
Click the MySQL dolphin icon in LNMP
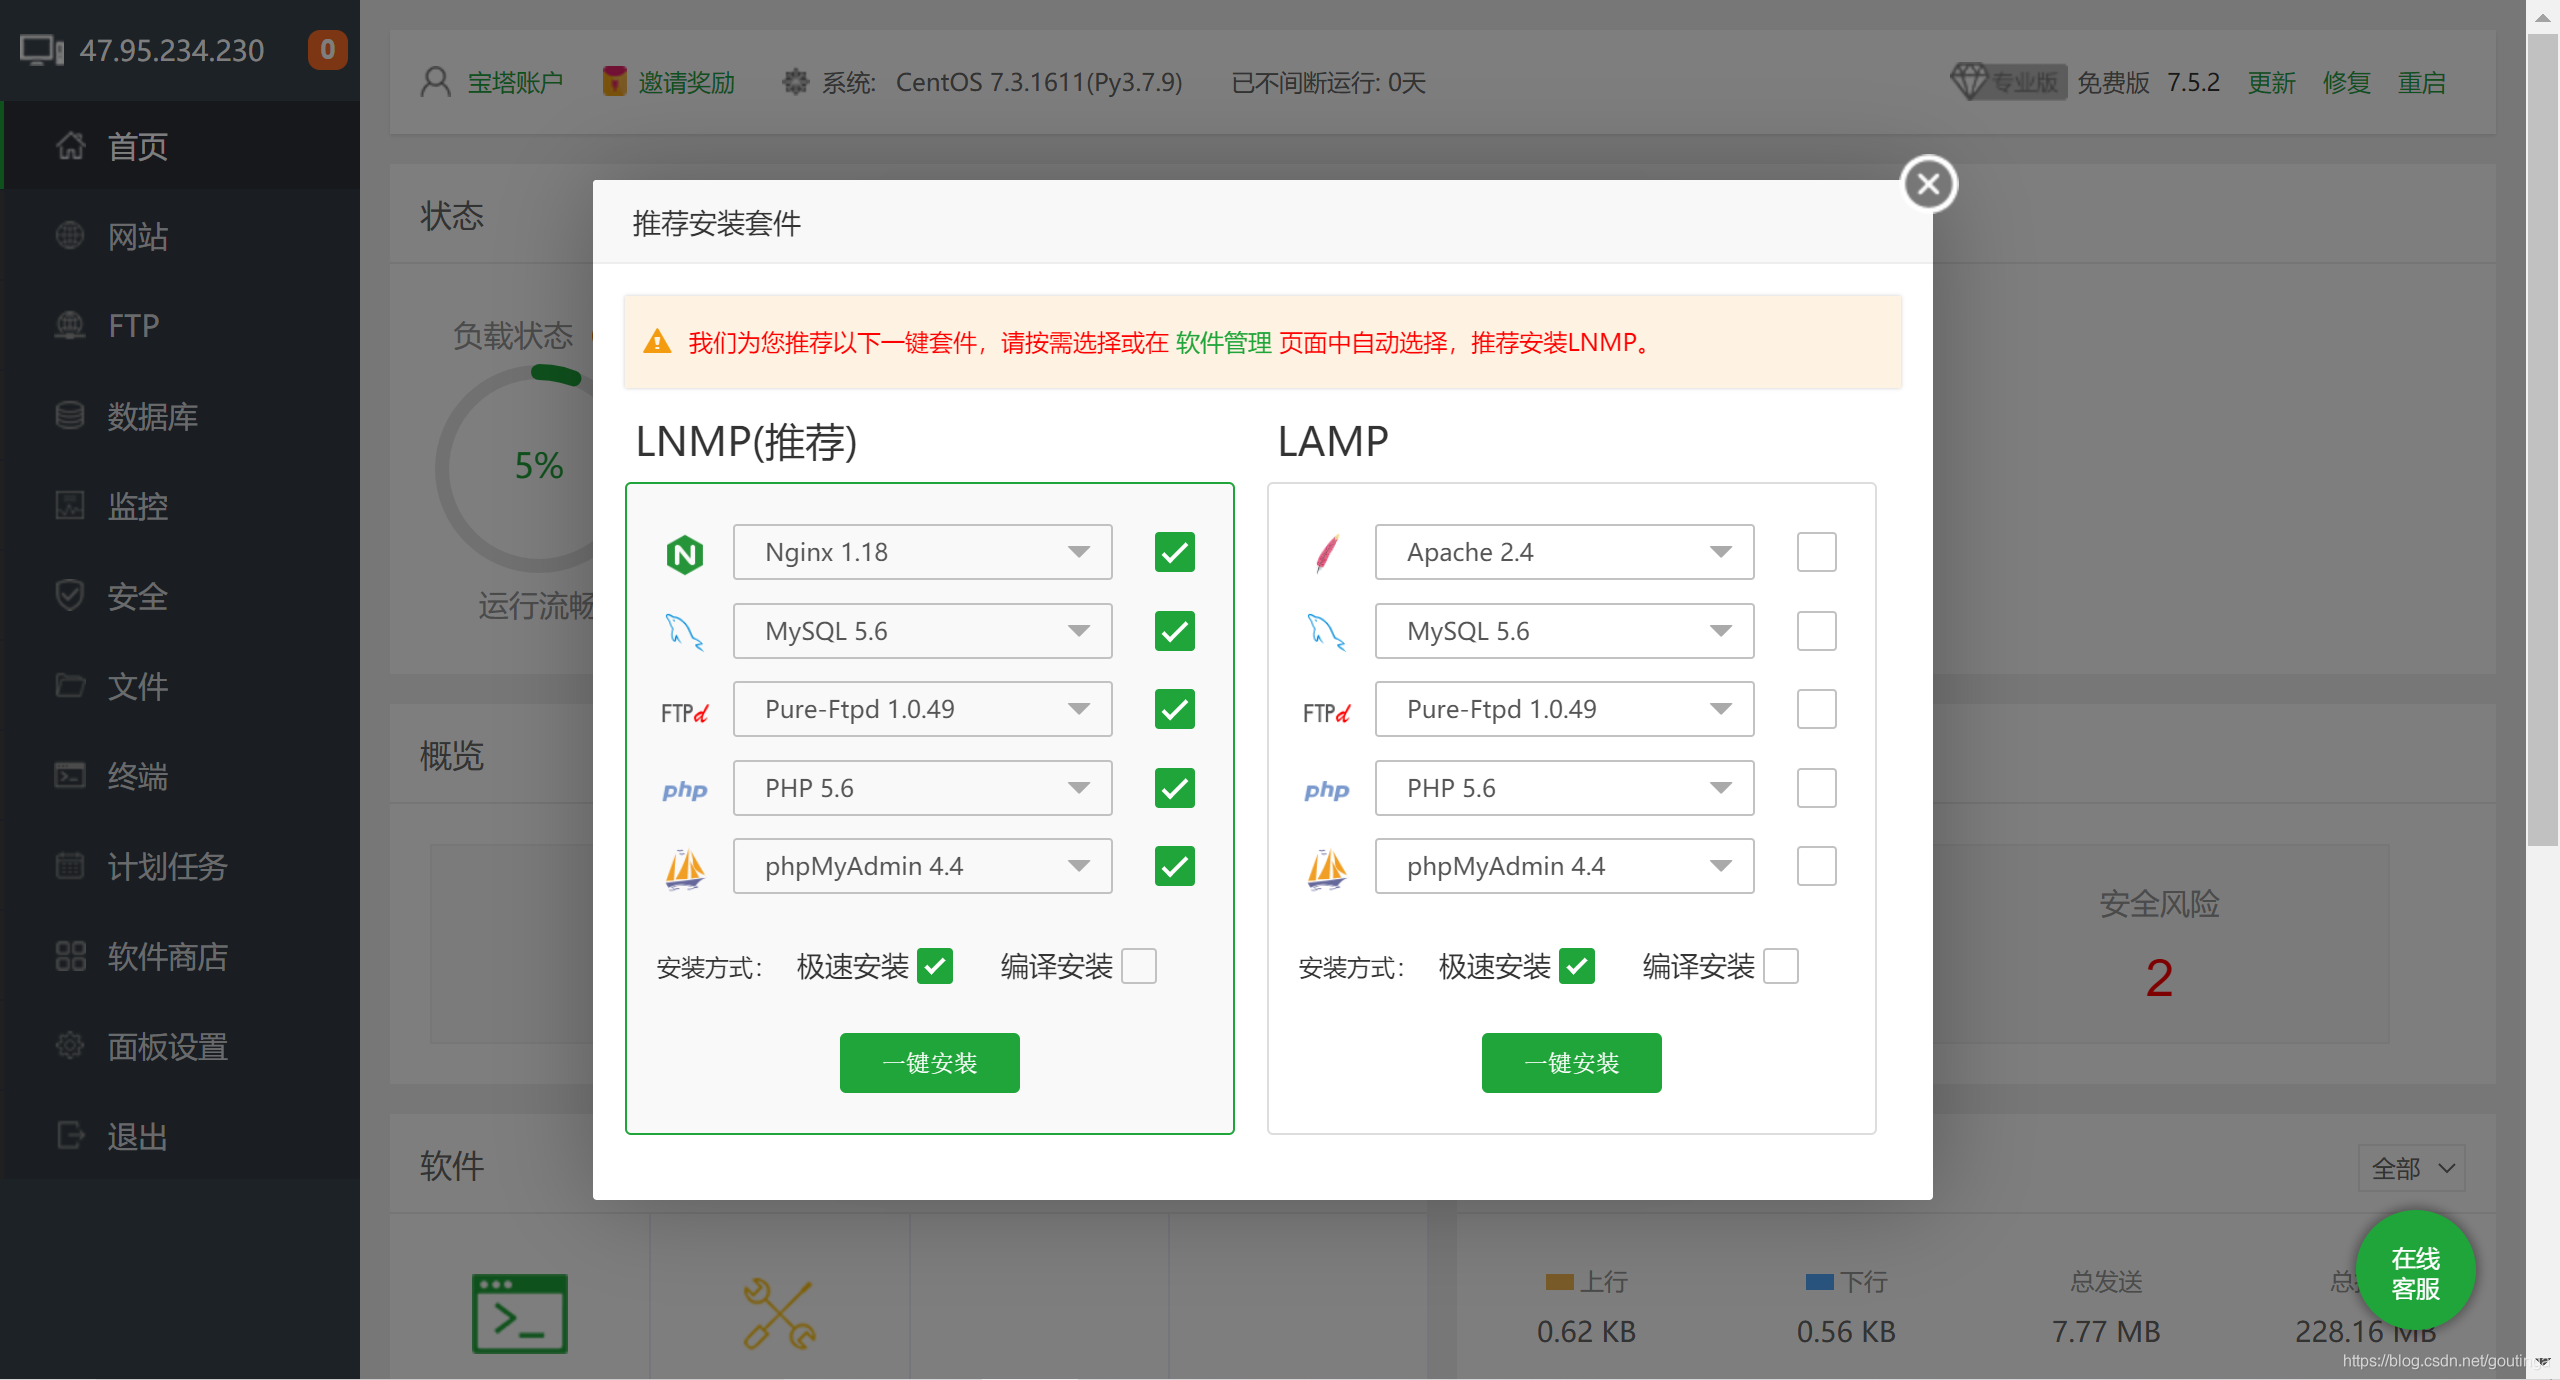685,632
